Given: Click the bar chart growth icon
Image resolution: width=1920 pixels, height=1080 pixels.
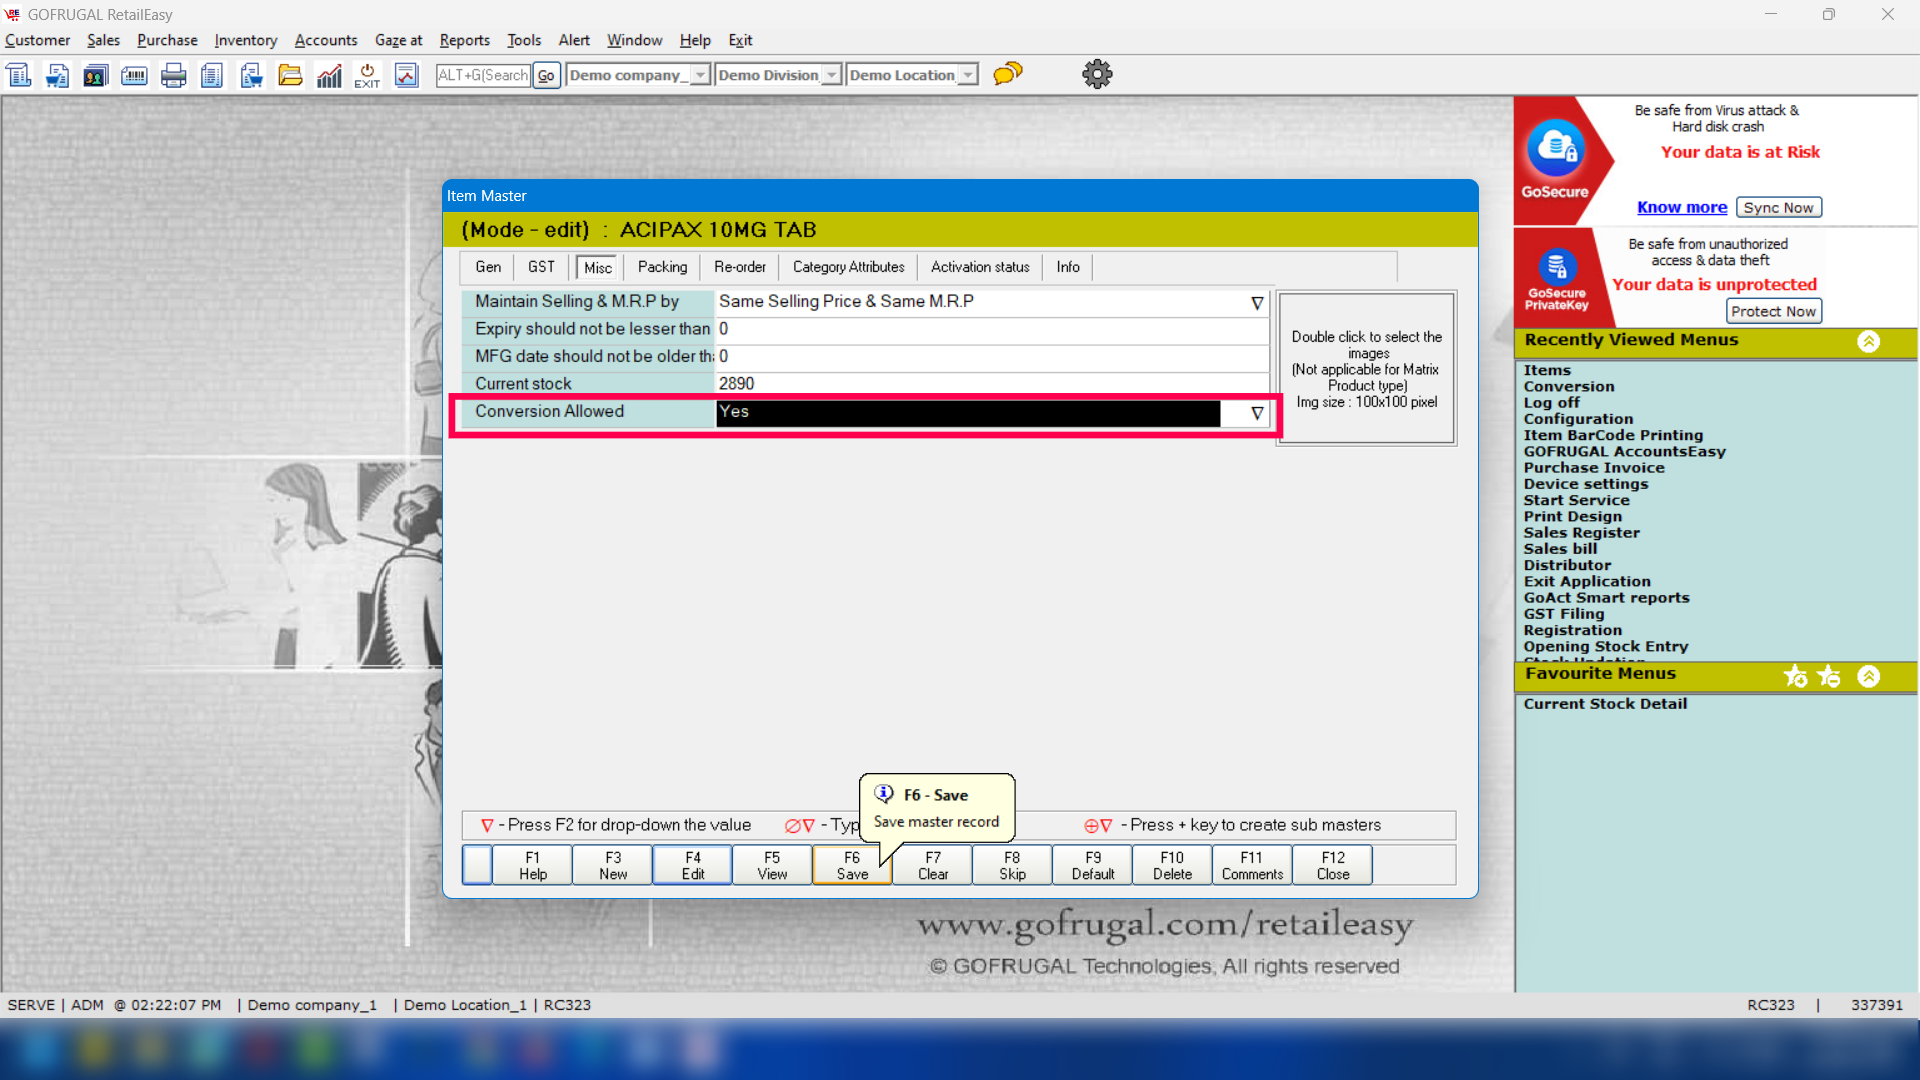Looking at the screenshot, I should 329,75.
